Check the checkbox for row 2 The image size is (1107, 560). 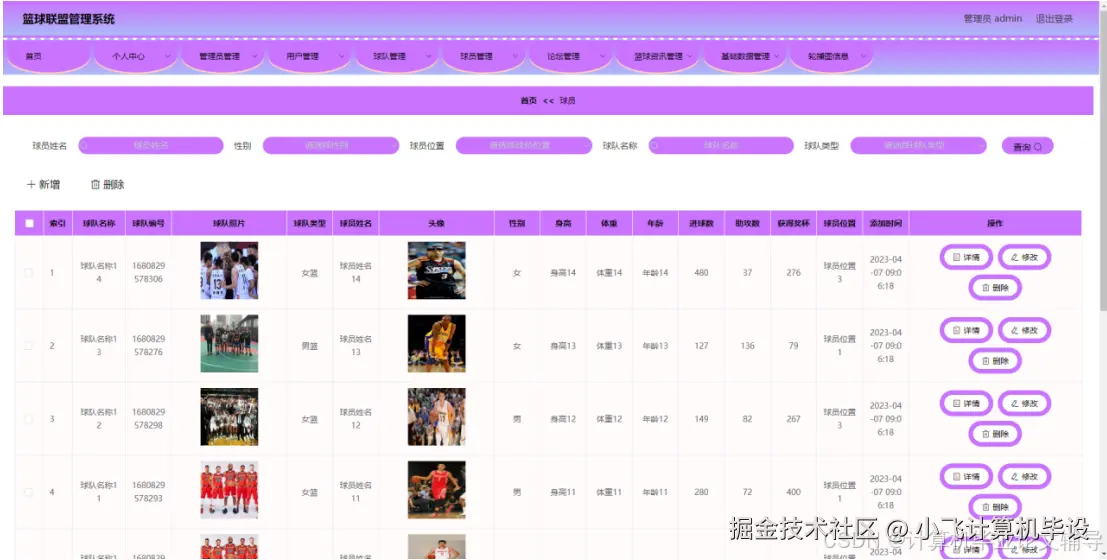click(29, 346)
